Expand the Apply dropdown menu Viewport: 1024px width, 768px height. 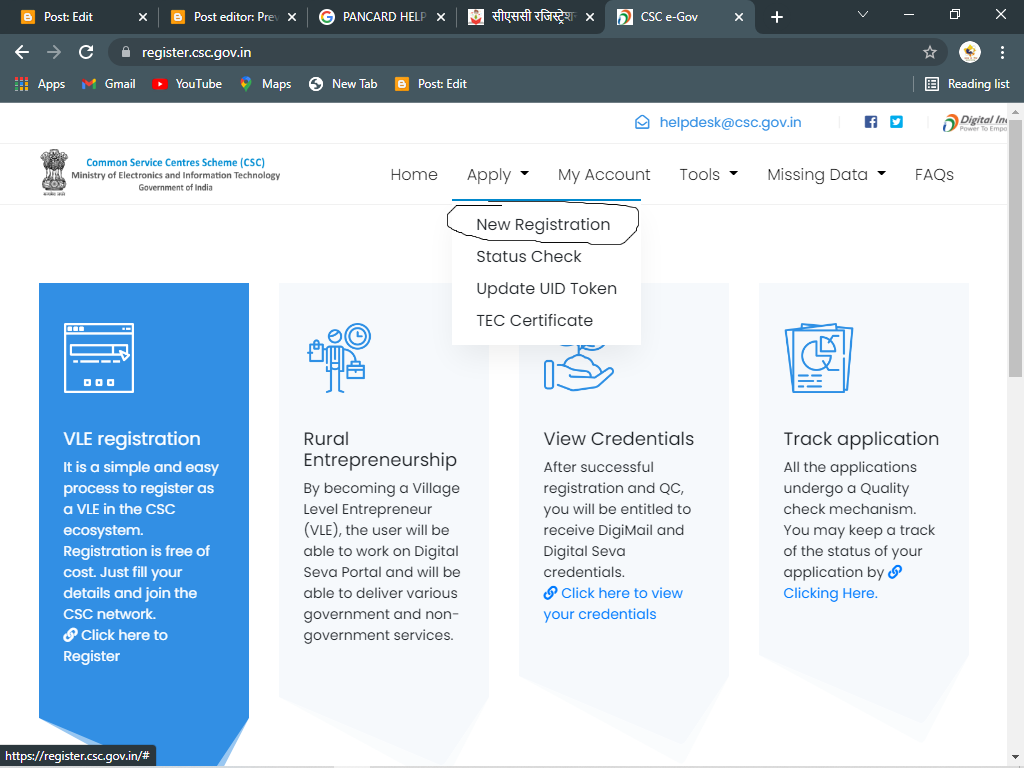pos(498,174)
